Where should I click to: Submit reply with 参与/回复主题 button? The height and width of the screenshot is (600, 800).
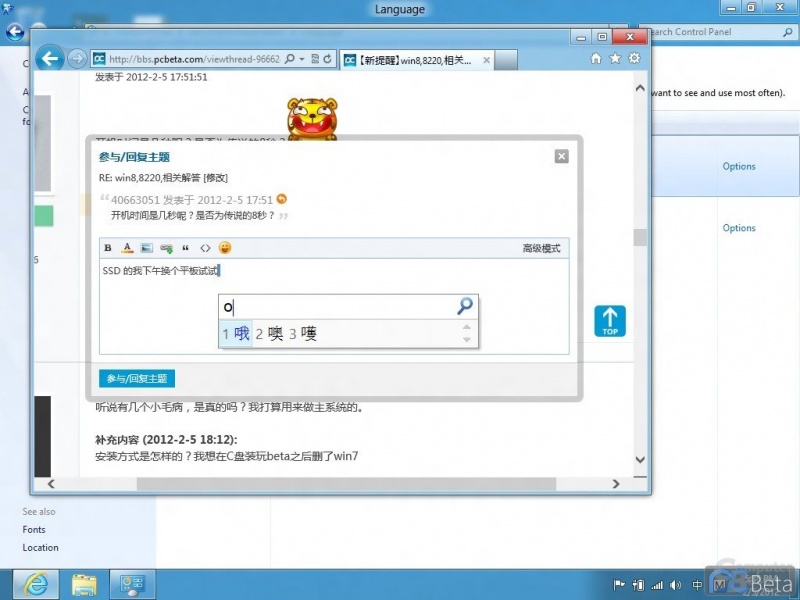click(137, 379)
